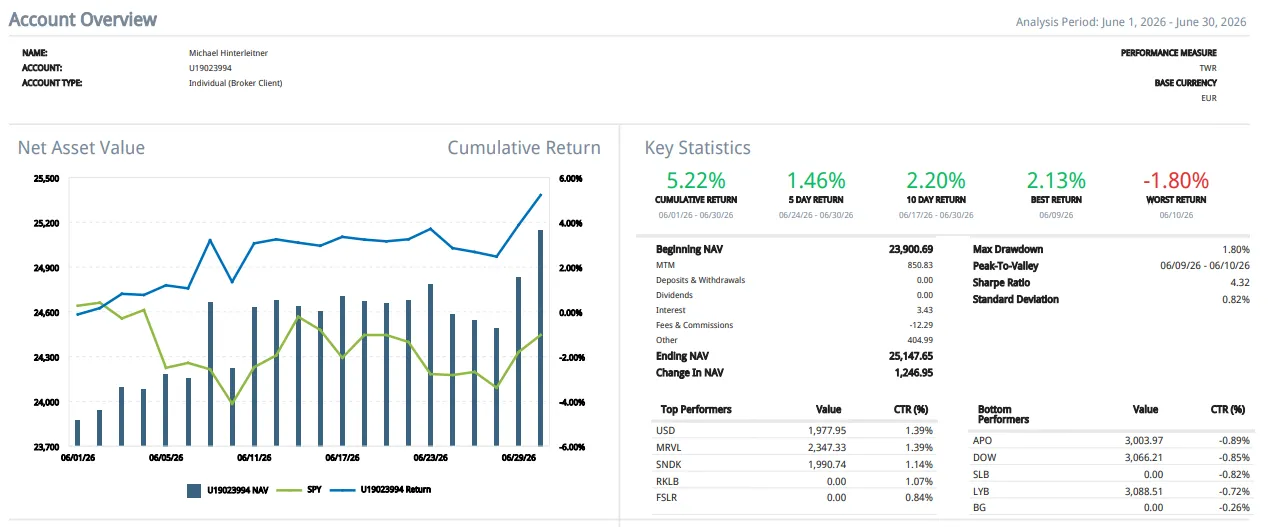The width and height of the screenshot is (1272, 527).
Task: Click the RKLB CTR 1.07%
Action: tap(917, 481)
